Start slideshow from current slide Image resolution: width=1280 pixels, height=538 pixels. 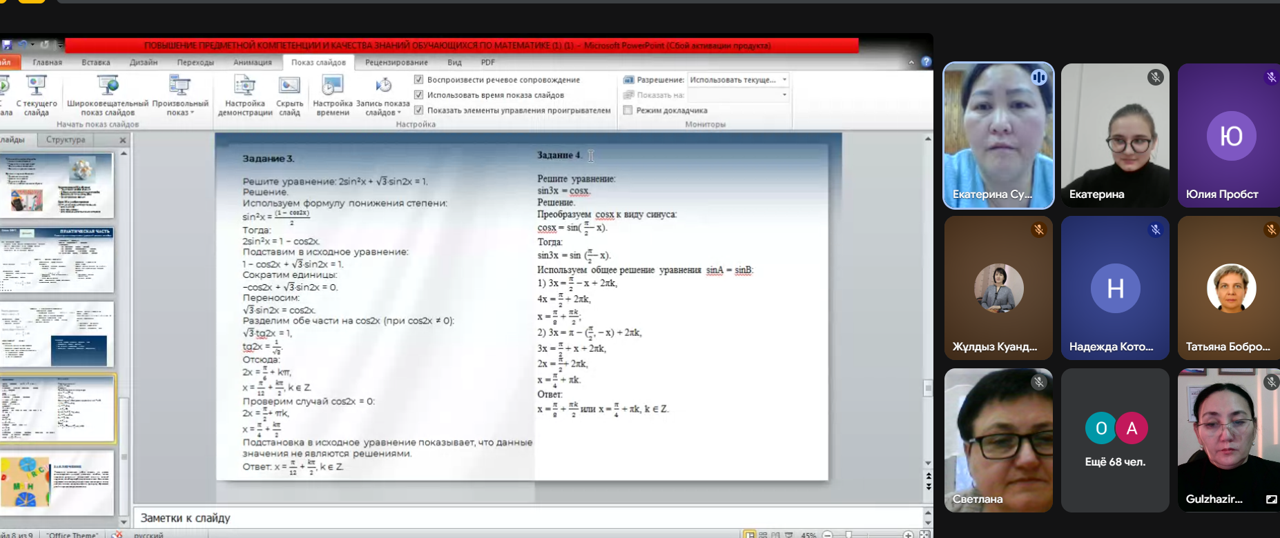click(37, 93)
